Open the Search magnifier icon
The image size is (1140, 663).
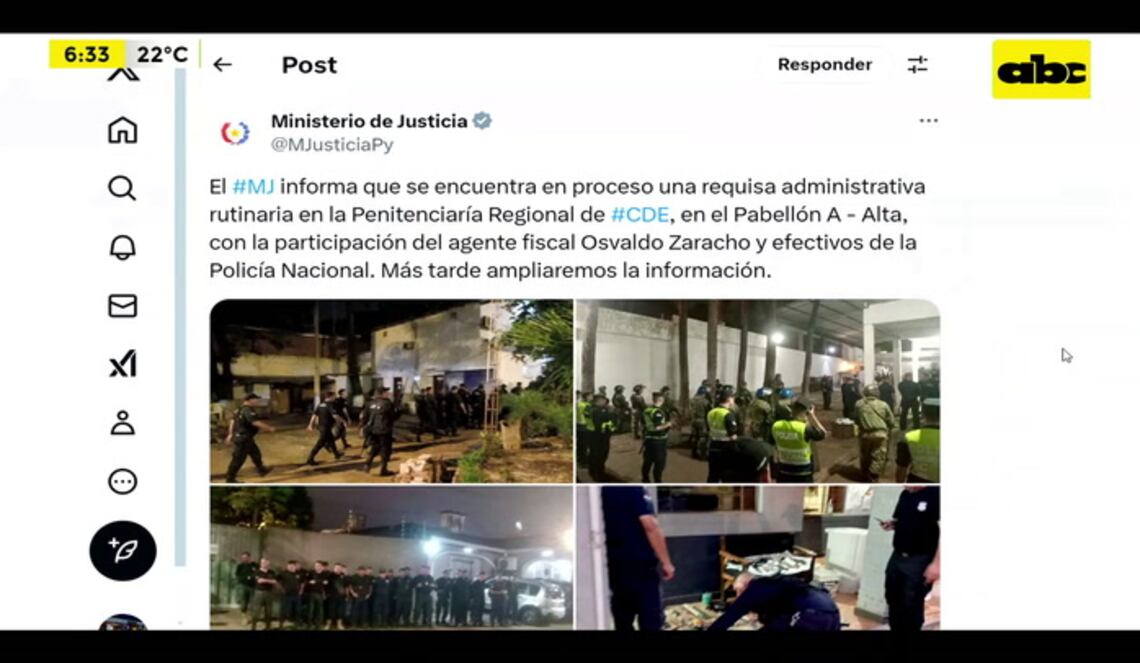click(122, 188)
